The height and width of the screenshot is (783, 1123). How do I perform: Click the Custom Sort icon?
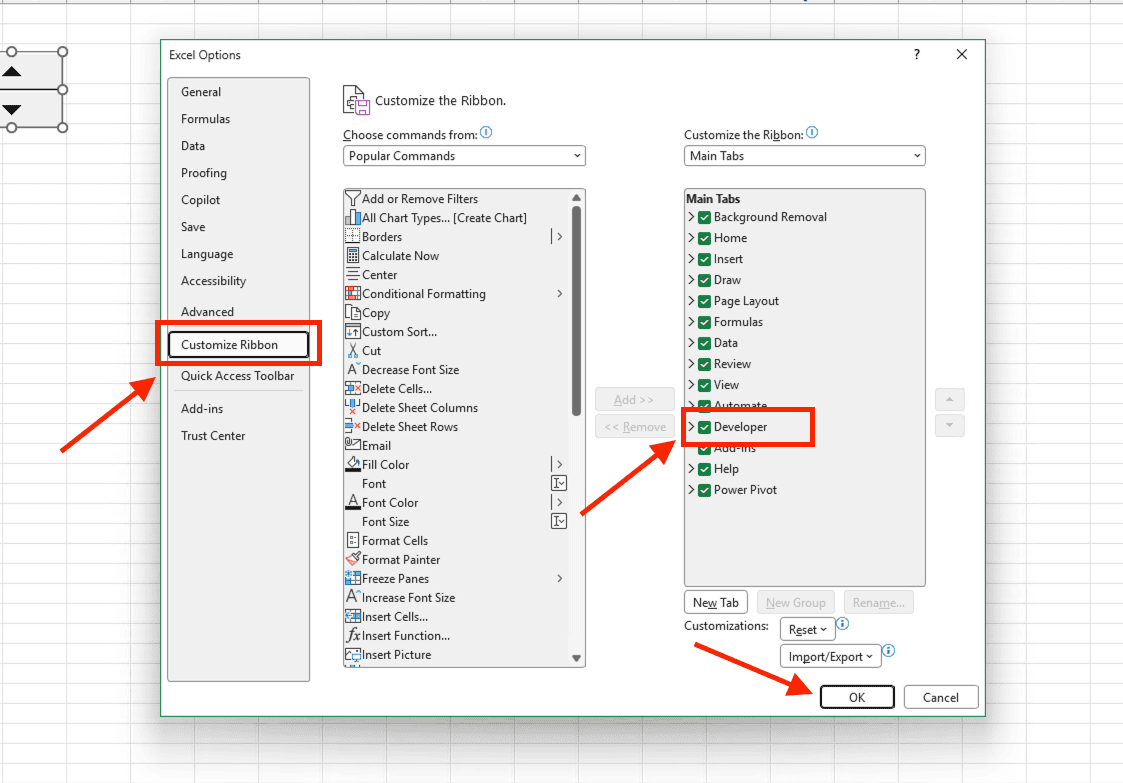point(352,332)
